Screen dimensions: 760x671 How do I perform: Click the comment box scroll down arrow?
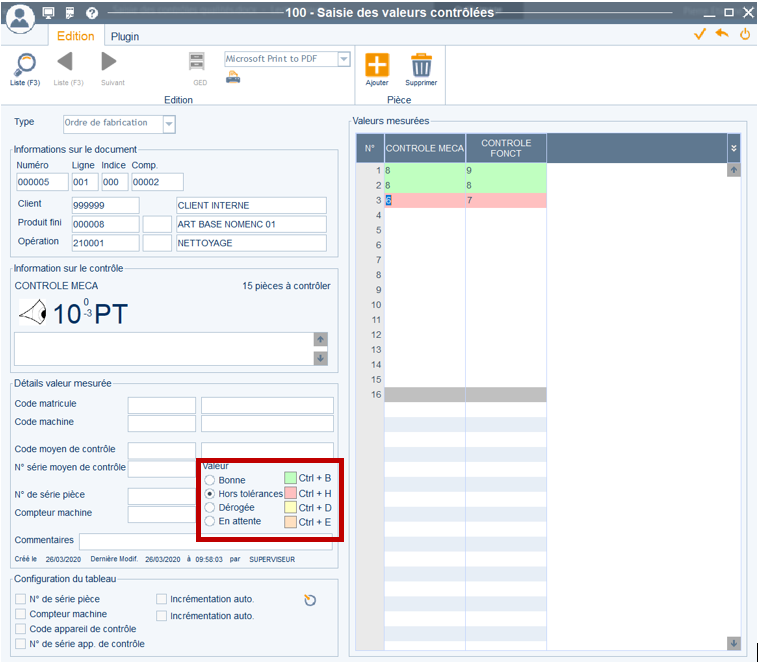pyautogui.click(x=320, y=358)
